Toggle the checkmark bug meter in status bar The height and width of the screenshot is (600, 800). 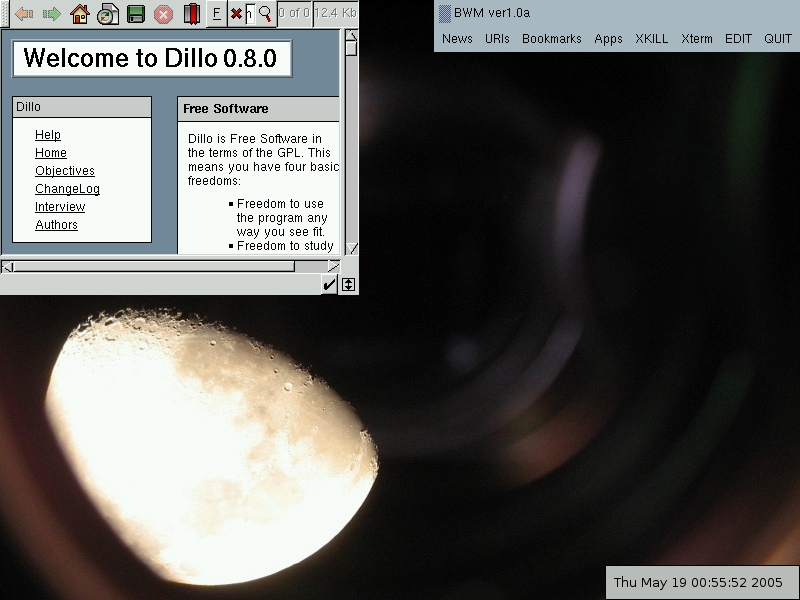point(329,285)
